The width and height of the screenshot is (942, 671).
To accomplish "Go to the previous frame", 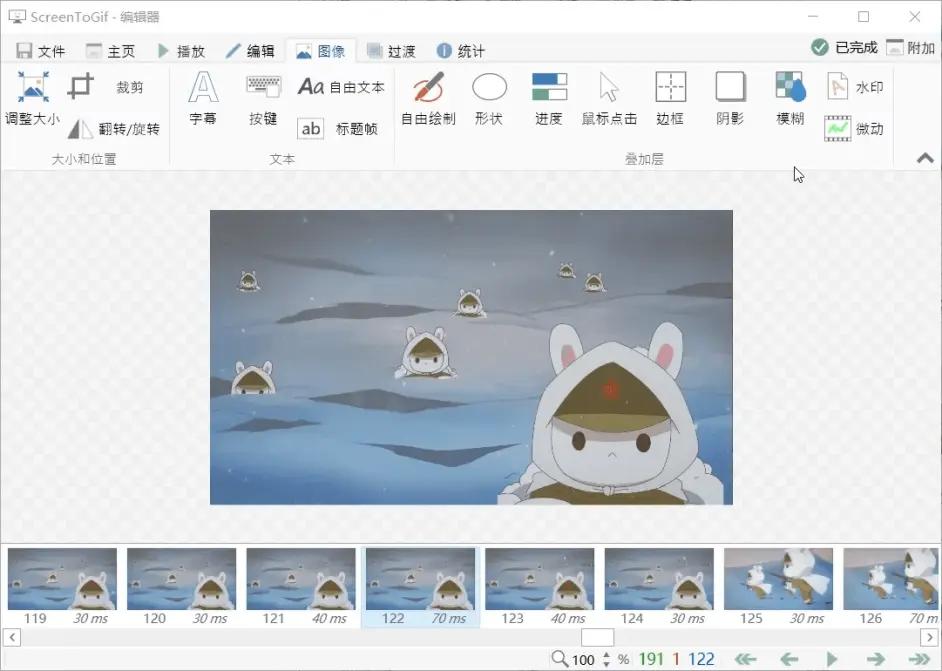I will click(x=789, y=660).
